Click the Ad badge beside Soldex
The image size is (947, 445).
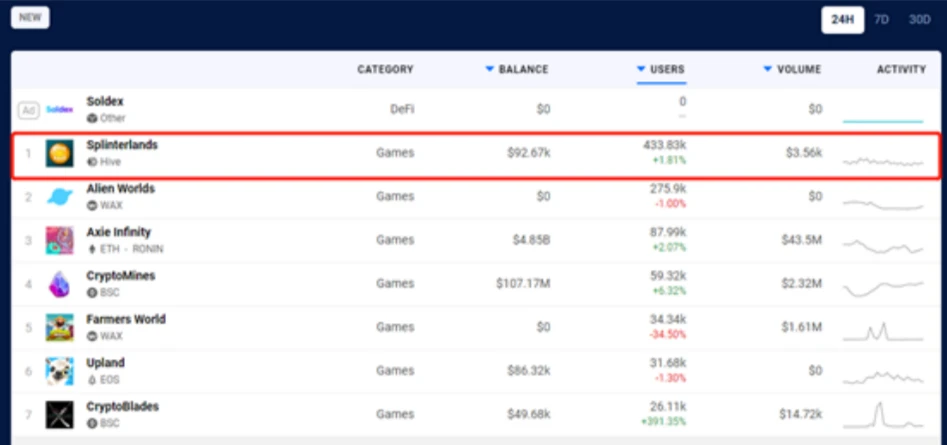point(28,110)
